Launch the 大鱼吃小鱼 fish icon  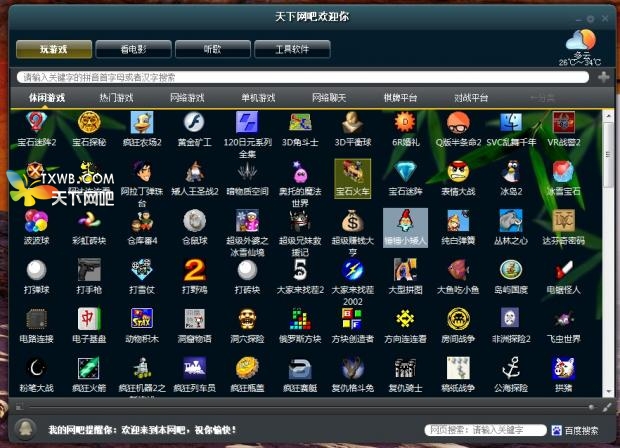click(x=458, y=270)
